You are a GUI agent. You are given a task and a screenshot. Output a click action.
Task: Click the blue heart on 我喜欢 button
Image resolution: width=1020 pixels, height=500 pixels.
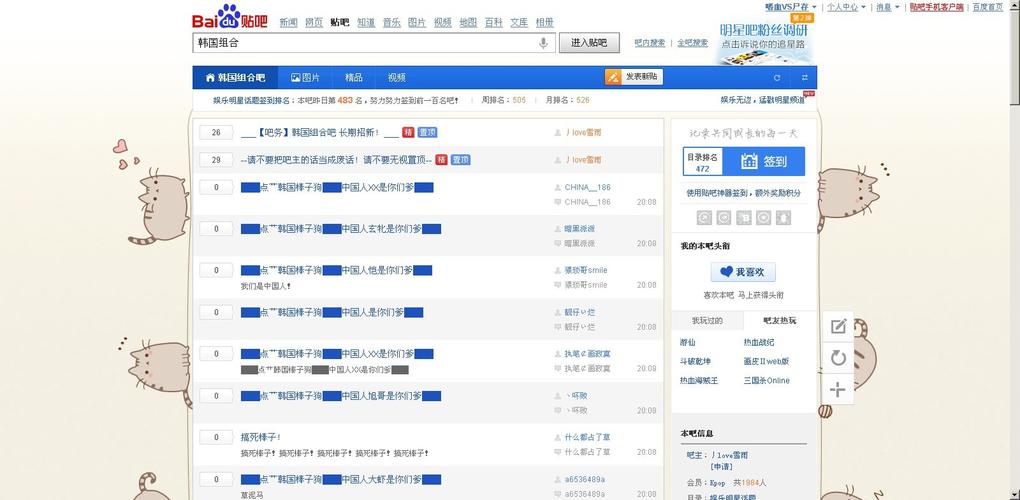click(726, 272)
